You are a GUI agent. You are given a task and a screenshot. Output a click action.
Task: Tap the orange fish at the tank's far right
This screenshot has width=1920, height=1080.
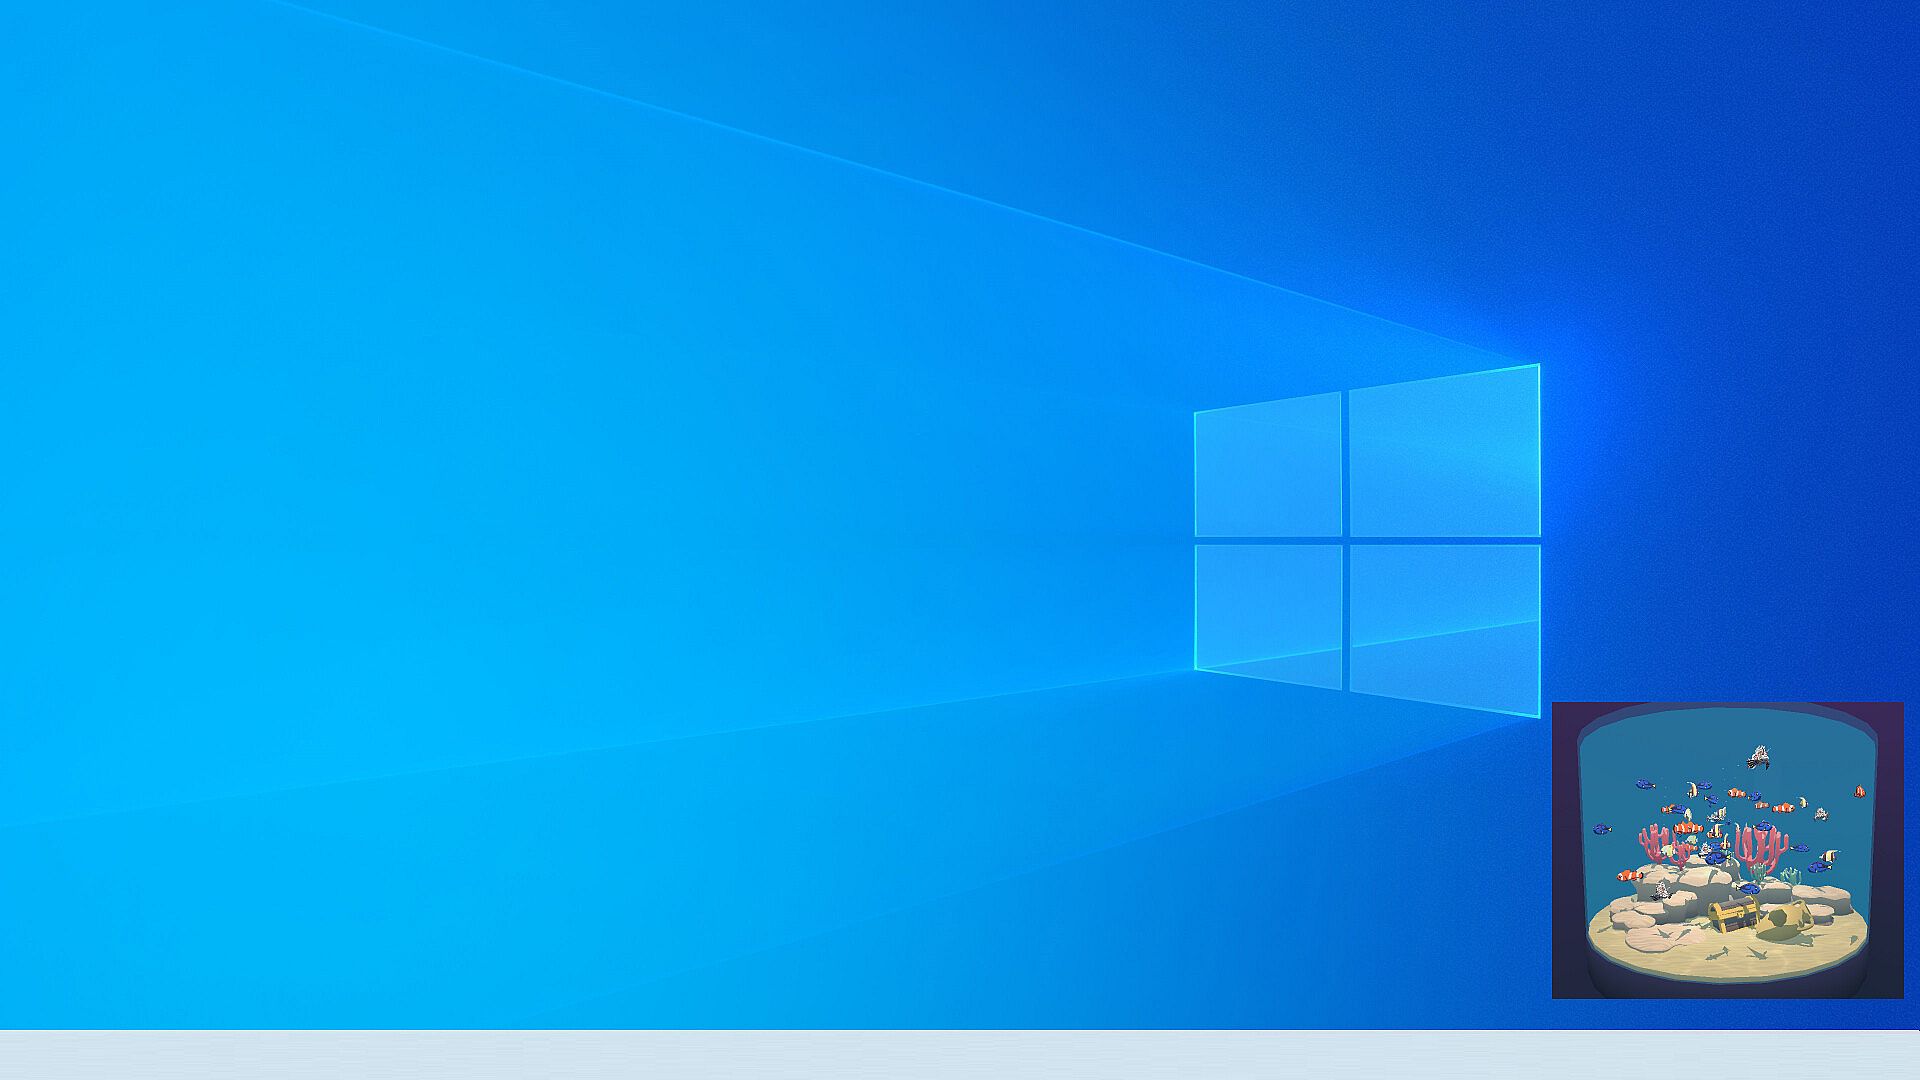click(x=1859, y=792)
